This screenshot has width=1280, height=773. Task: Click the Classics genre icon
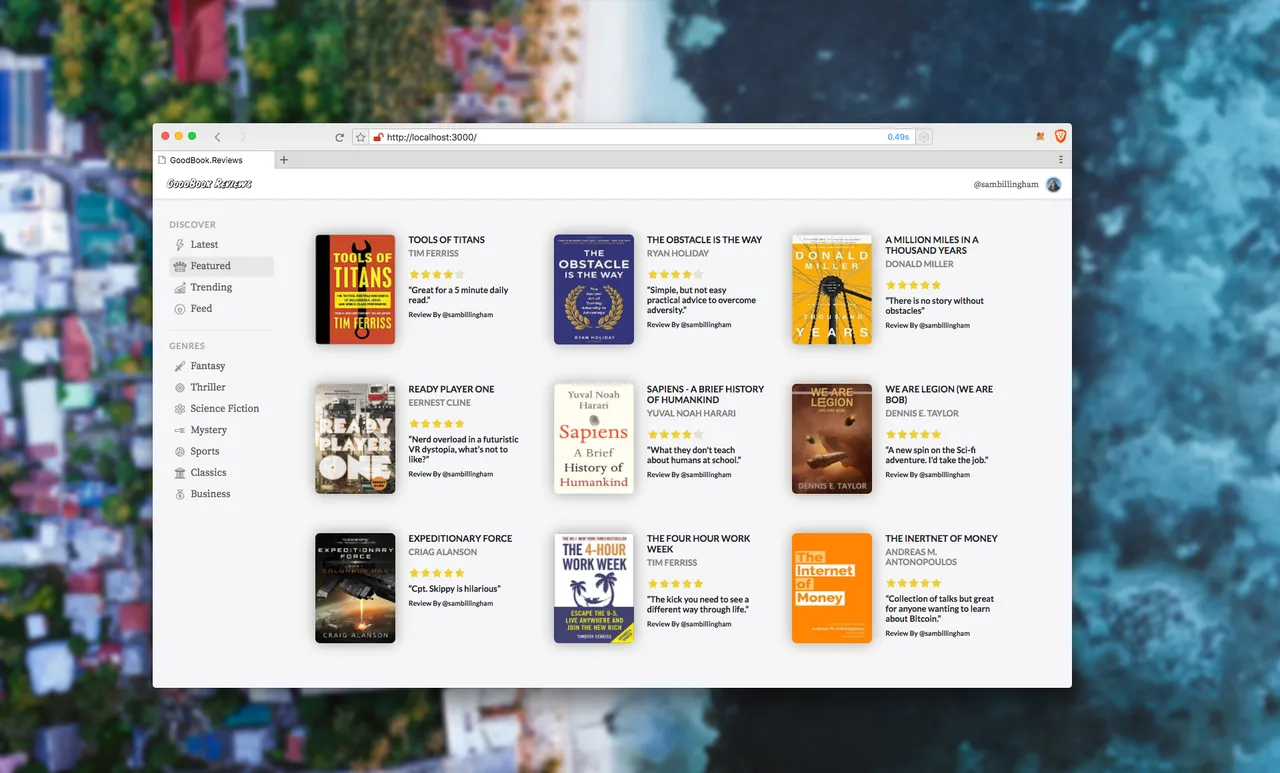(x=180, y=473)
